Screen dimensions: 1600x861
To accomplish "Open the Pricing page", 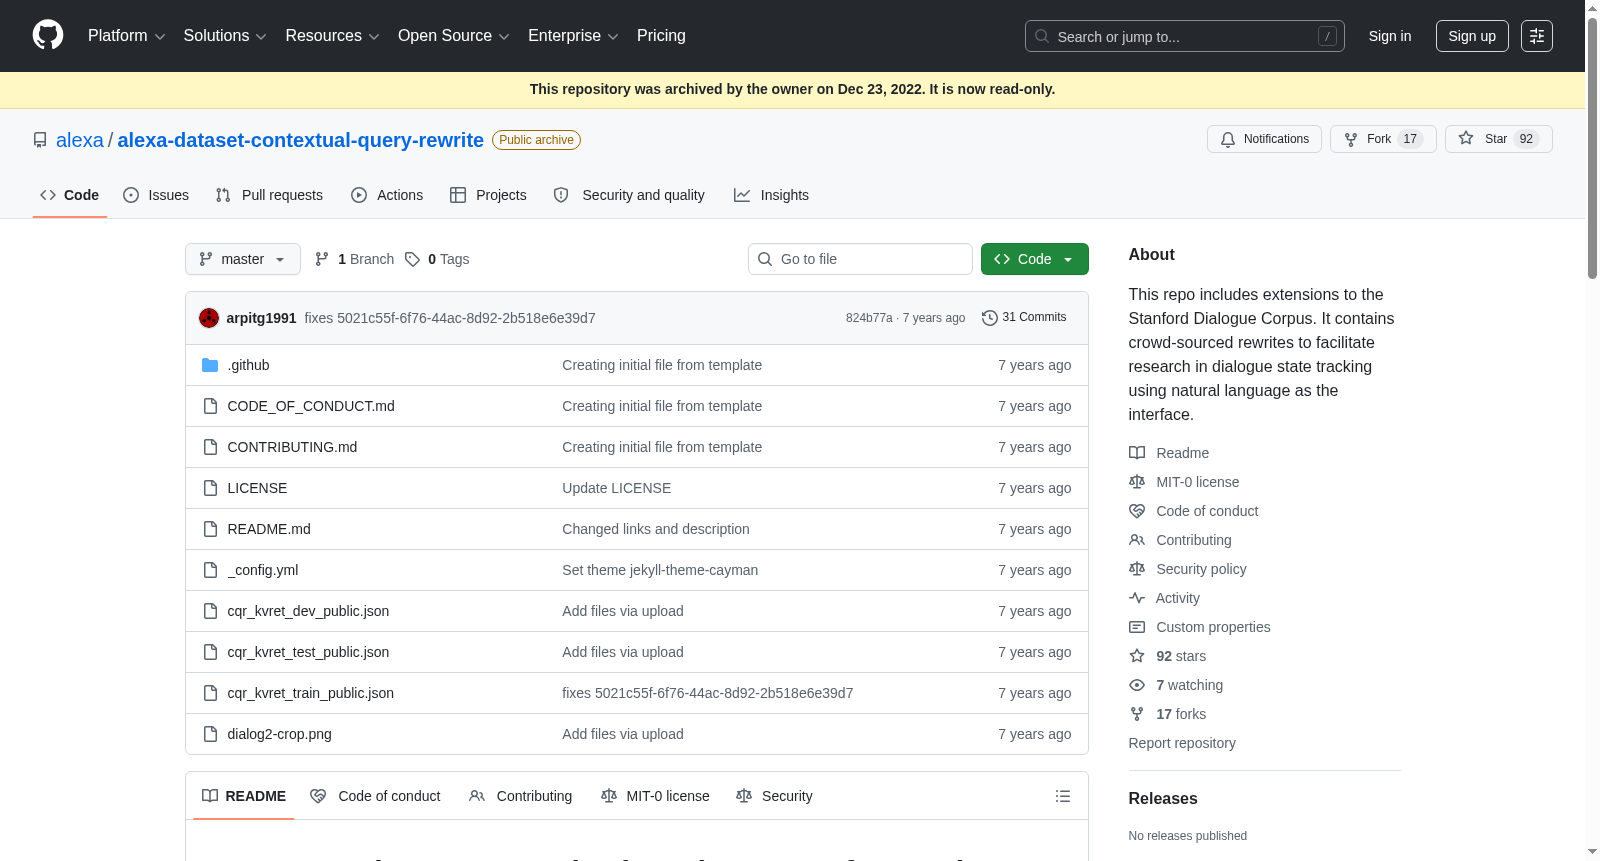I will pos(661,36).
